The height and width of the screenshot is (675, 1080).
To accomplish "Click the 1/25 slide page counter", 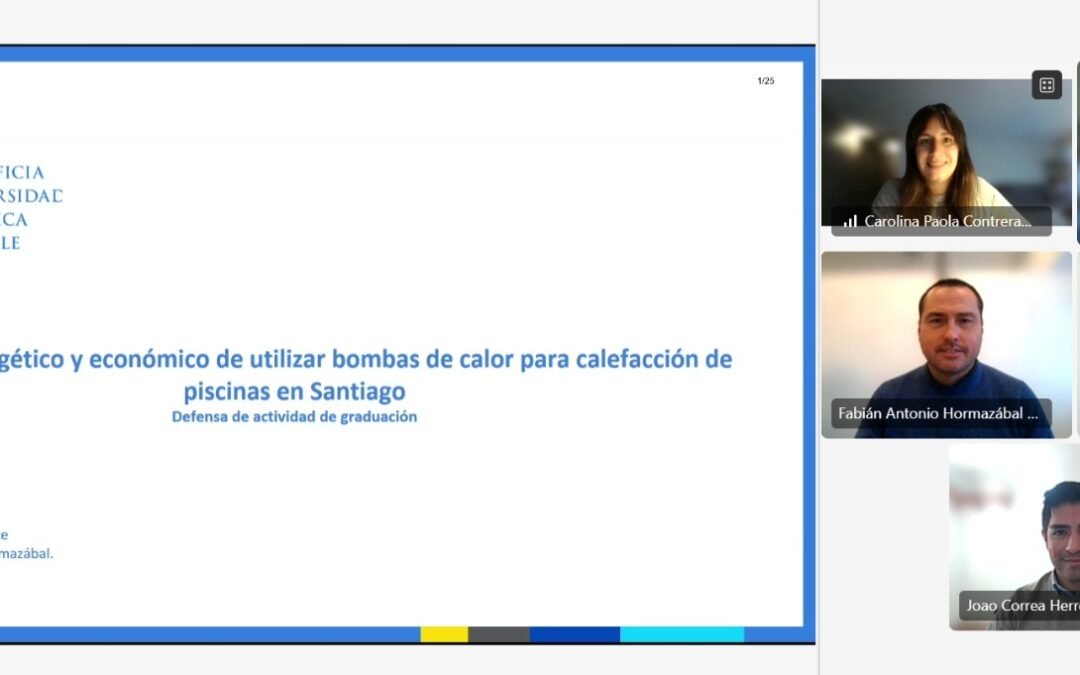I will point(765,81).
